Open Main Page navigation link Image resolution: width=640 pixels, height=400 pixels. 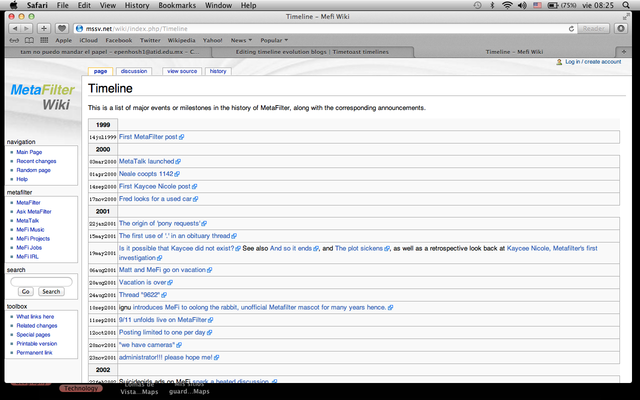pos(29,152)
